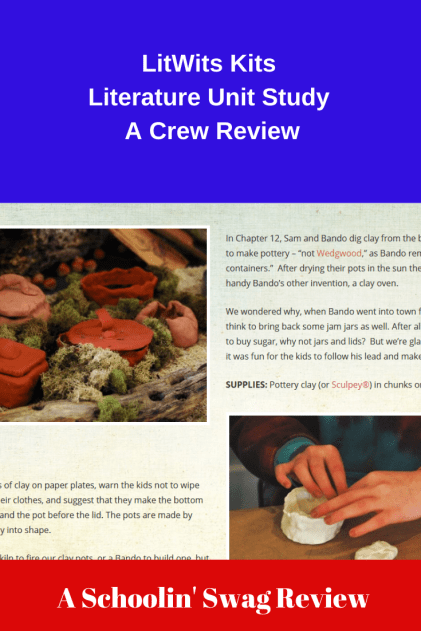
Task: Click the A Schoolin' Swag Review banner
Action: 213,598
